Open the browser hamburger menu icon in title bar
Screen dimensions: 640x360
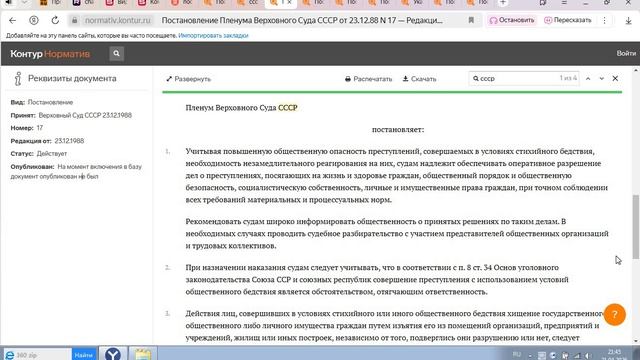564,3
